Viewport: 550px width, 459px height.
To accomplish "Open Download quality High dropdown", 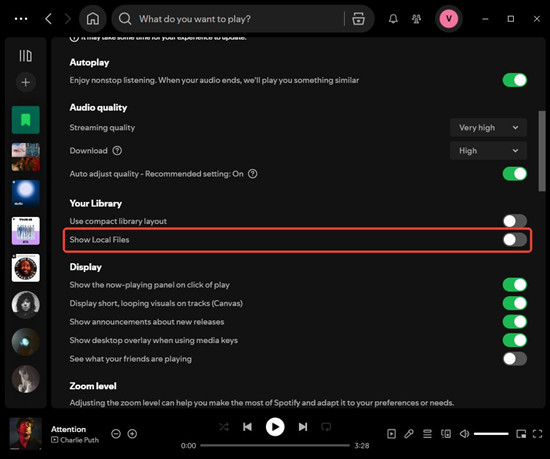I will coord(488,151).
